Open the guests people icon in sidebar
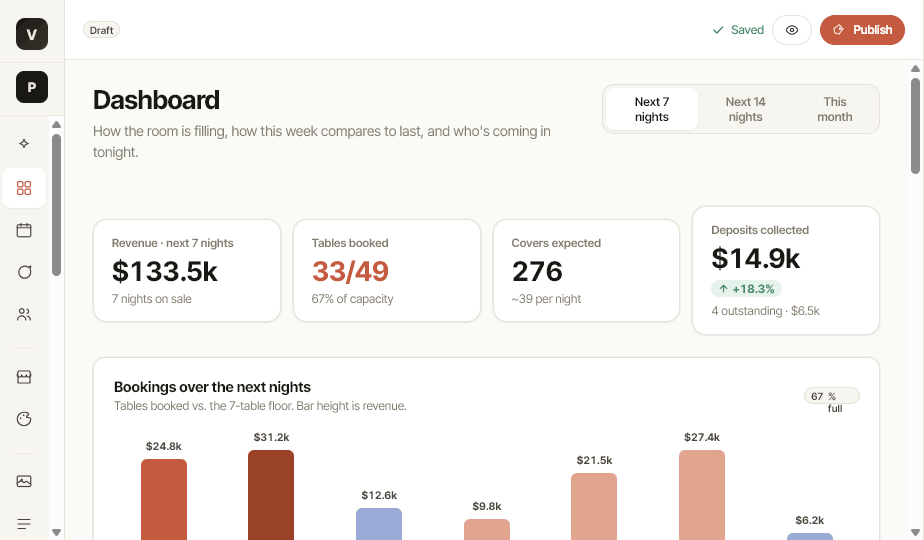 (24, 314)
